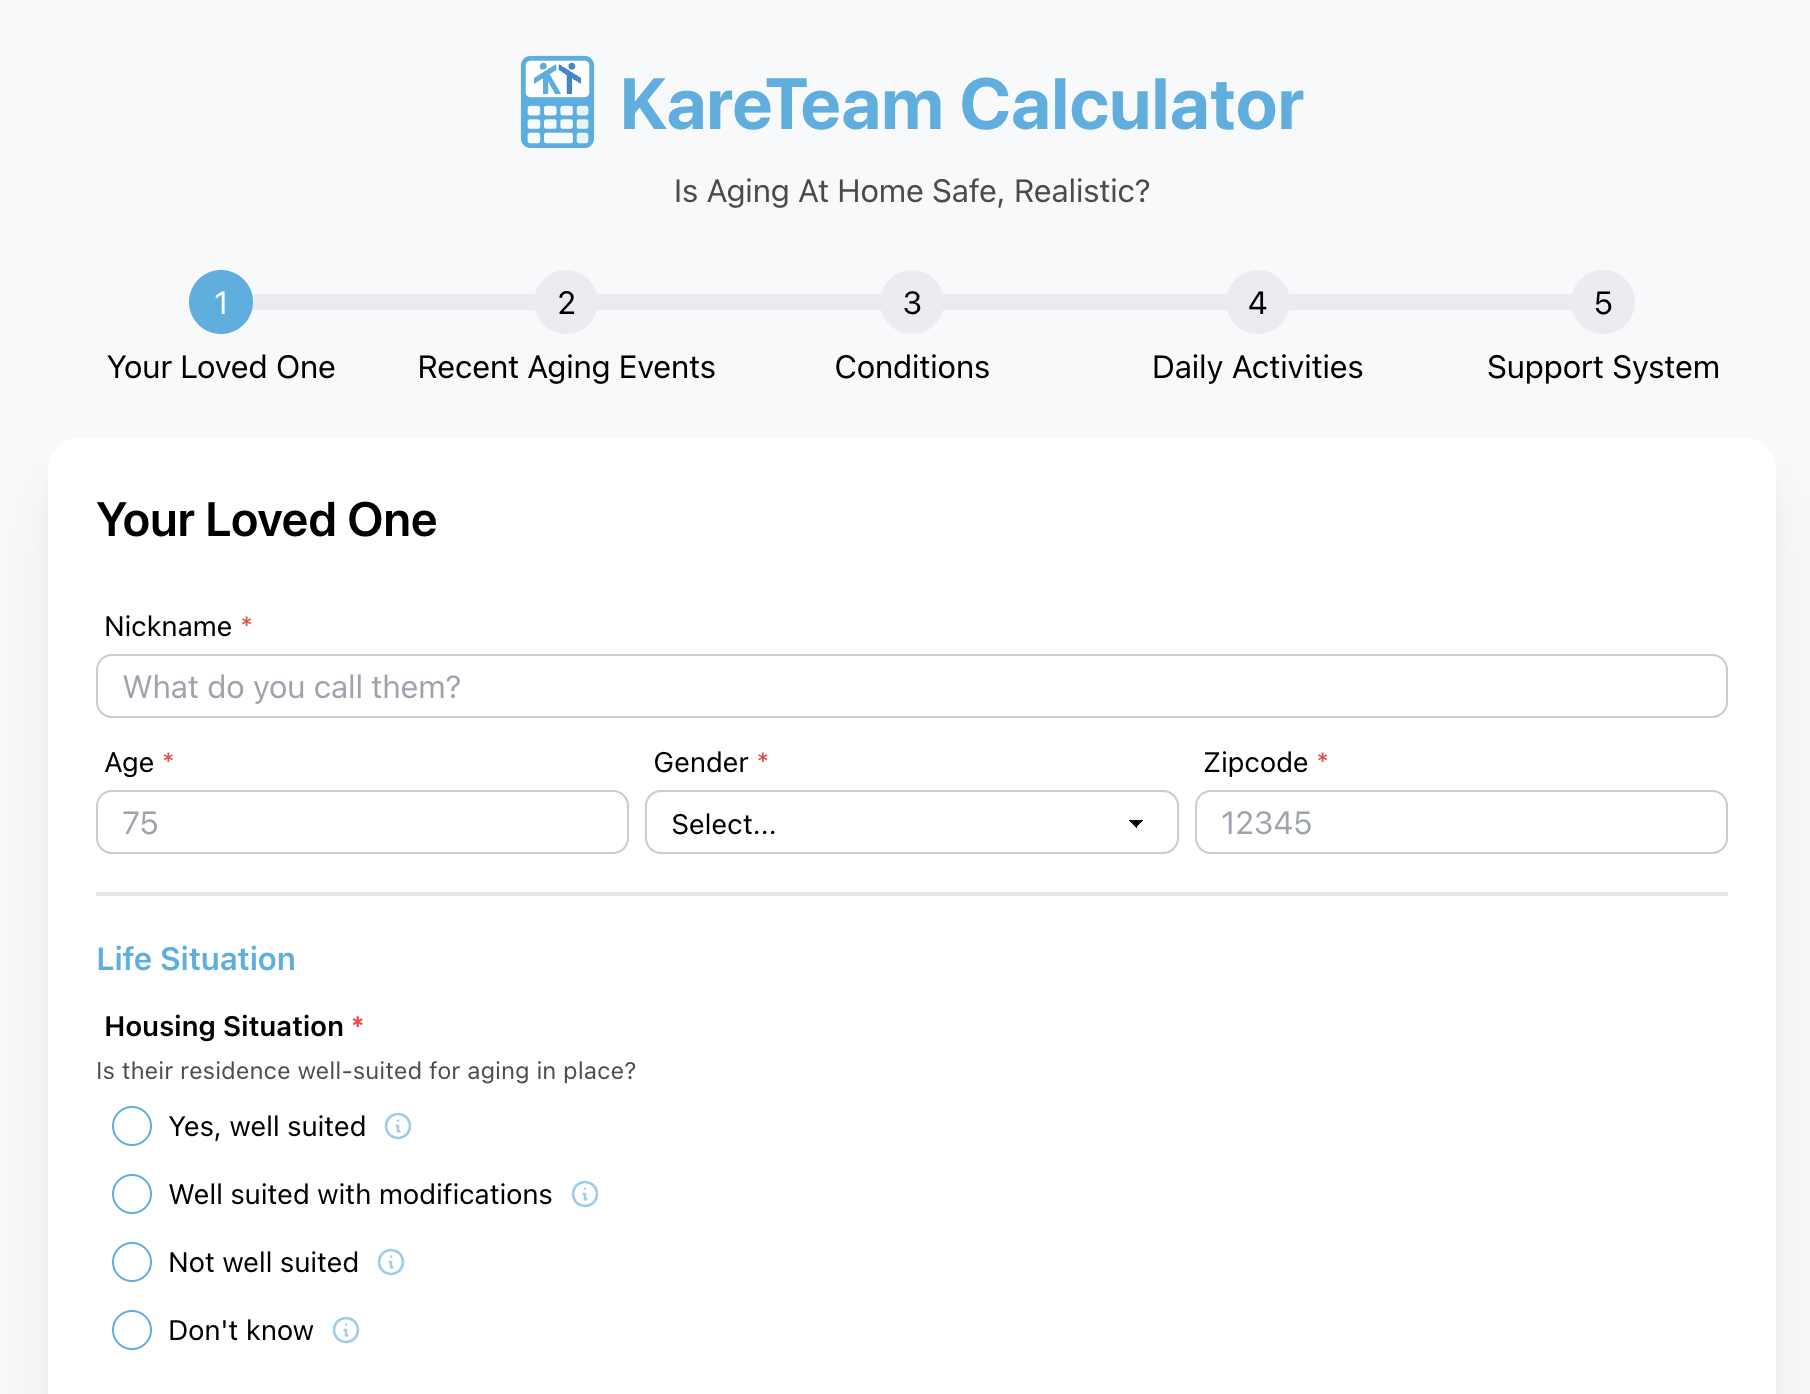Screen dimensions: 1810x1394
Task: Click the "Is Aging At Home Safe, Realistic?" subtitle
Action: pos(912,191)
